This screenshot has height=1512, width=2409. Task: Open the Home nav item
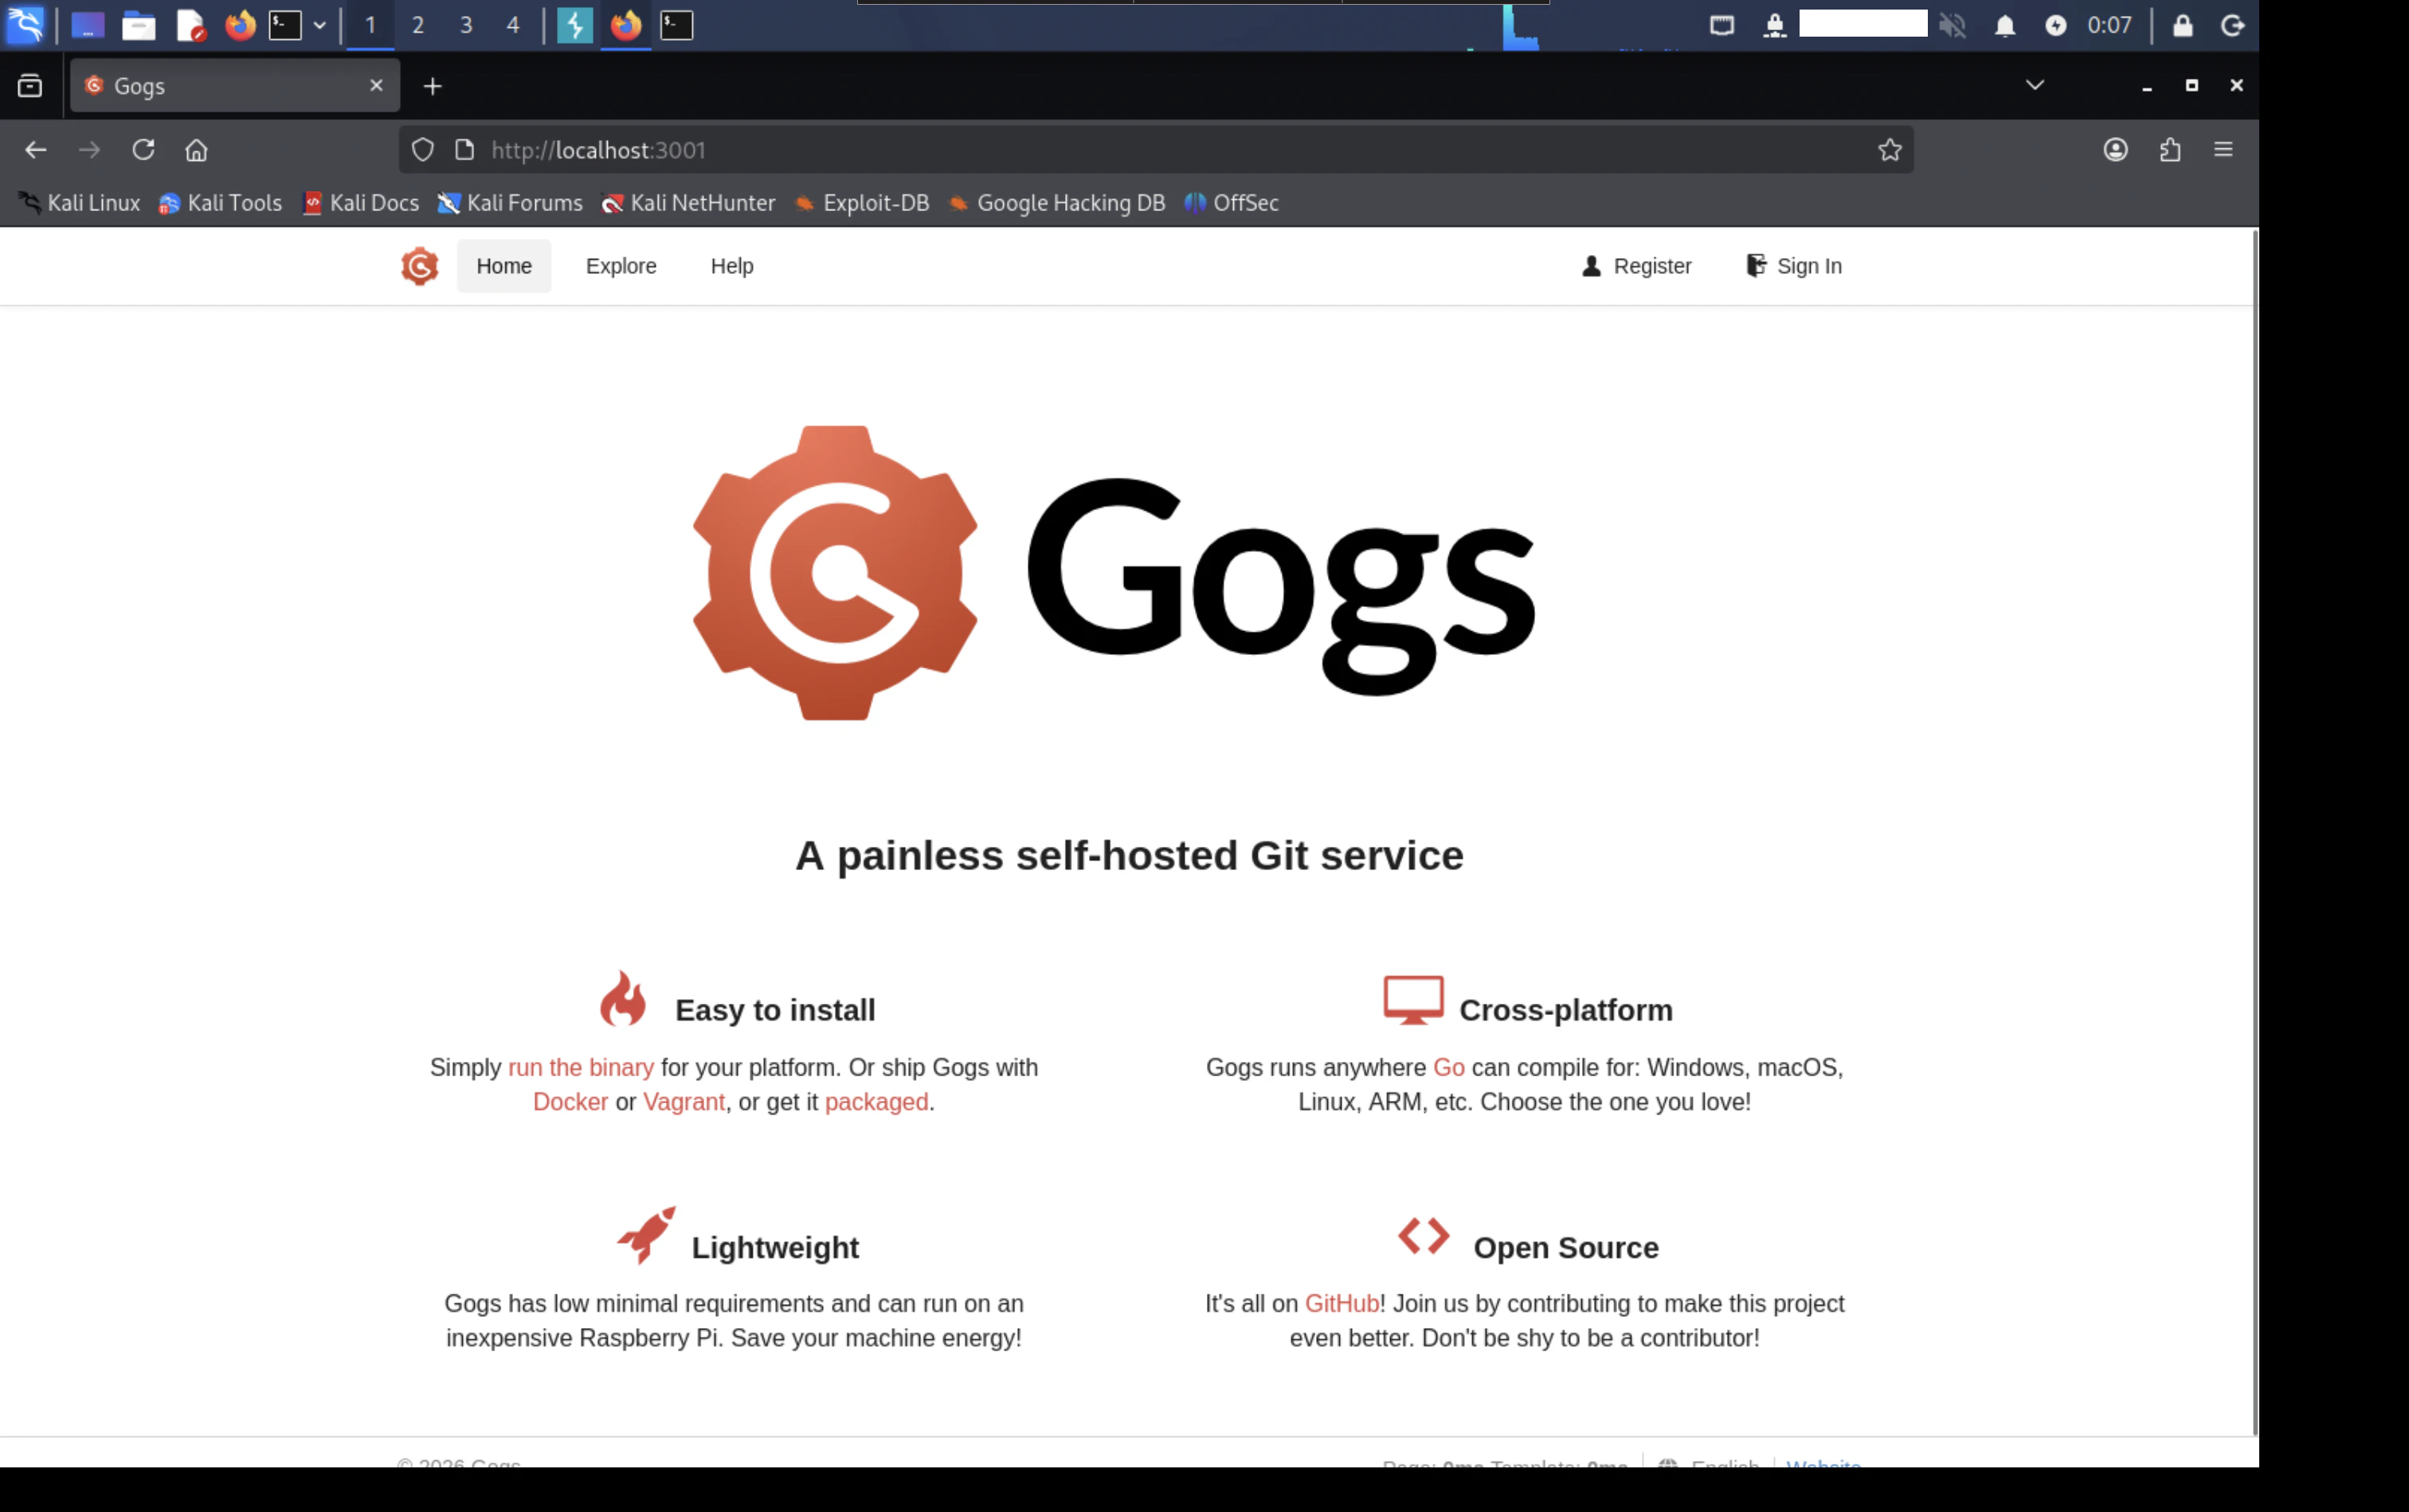click(x=504, y=266)
